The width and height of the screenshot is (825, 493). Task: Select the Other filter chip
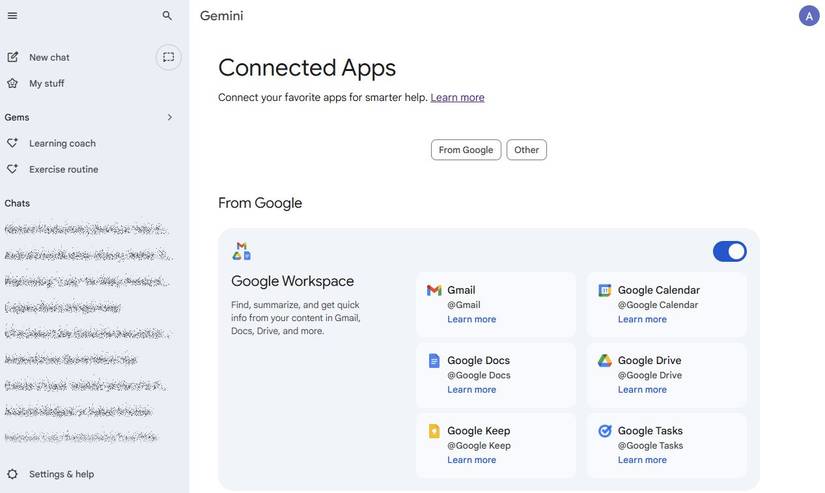pyautogui.click(x=526, y=150)
